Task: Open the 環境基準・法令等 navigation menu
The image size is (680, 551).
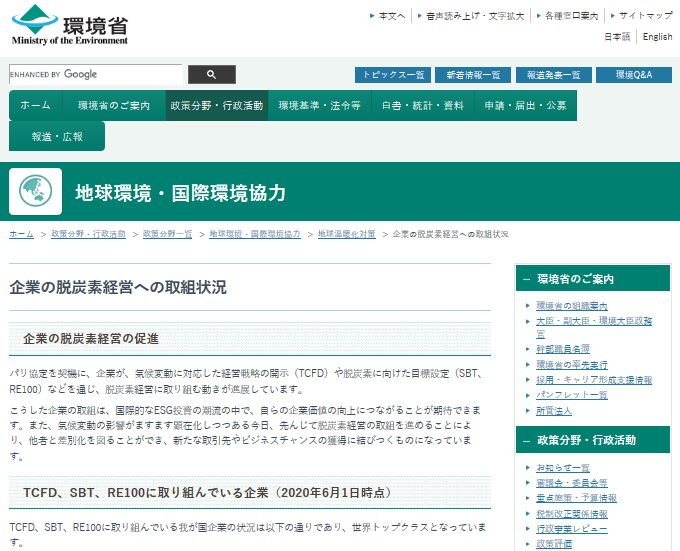Action: 319,105
